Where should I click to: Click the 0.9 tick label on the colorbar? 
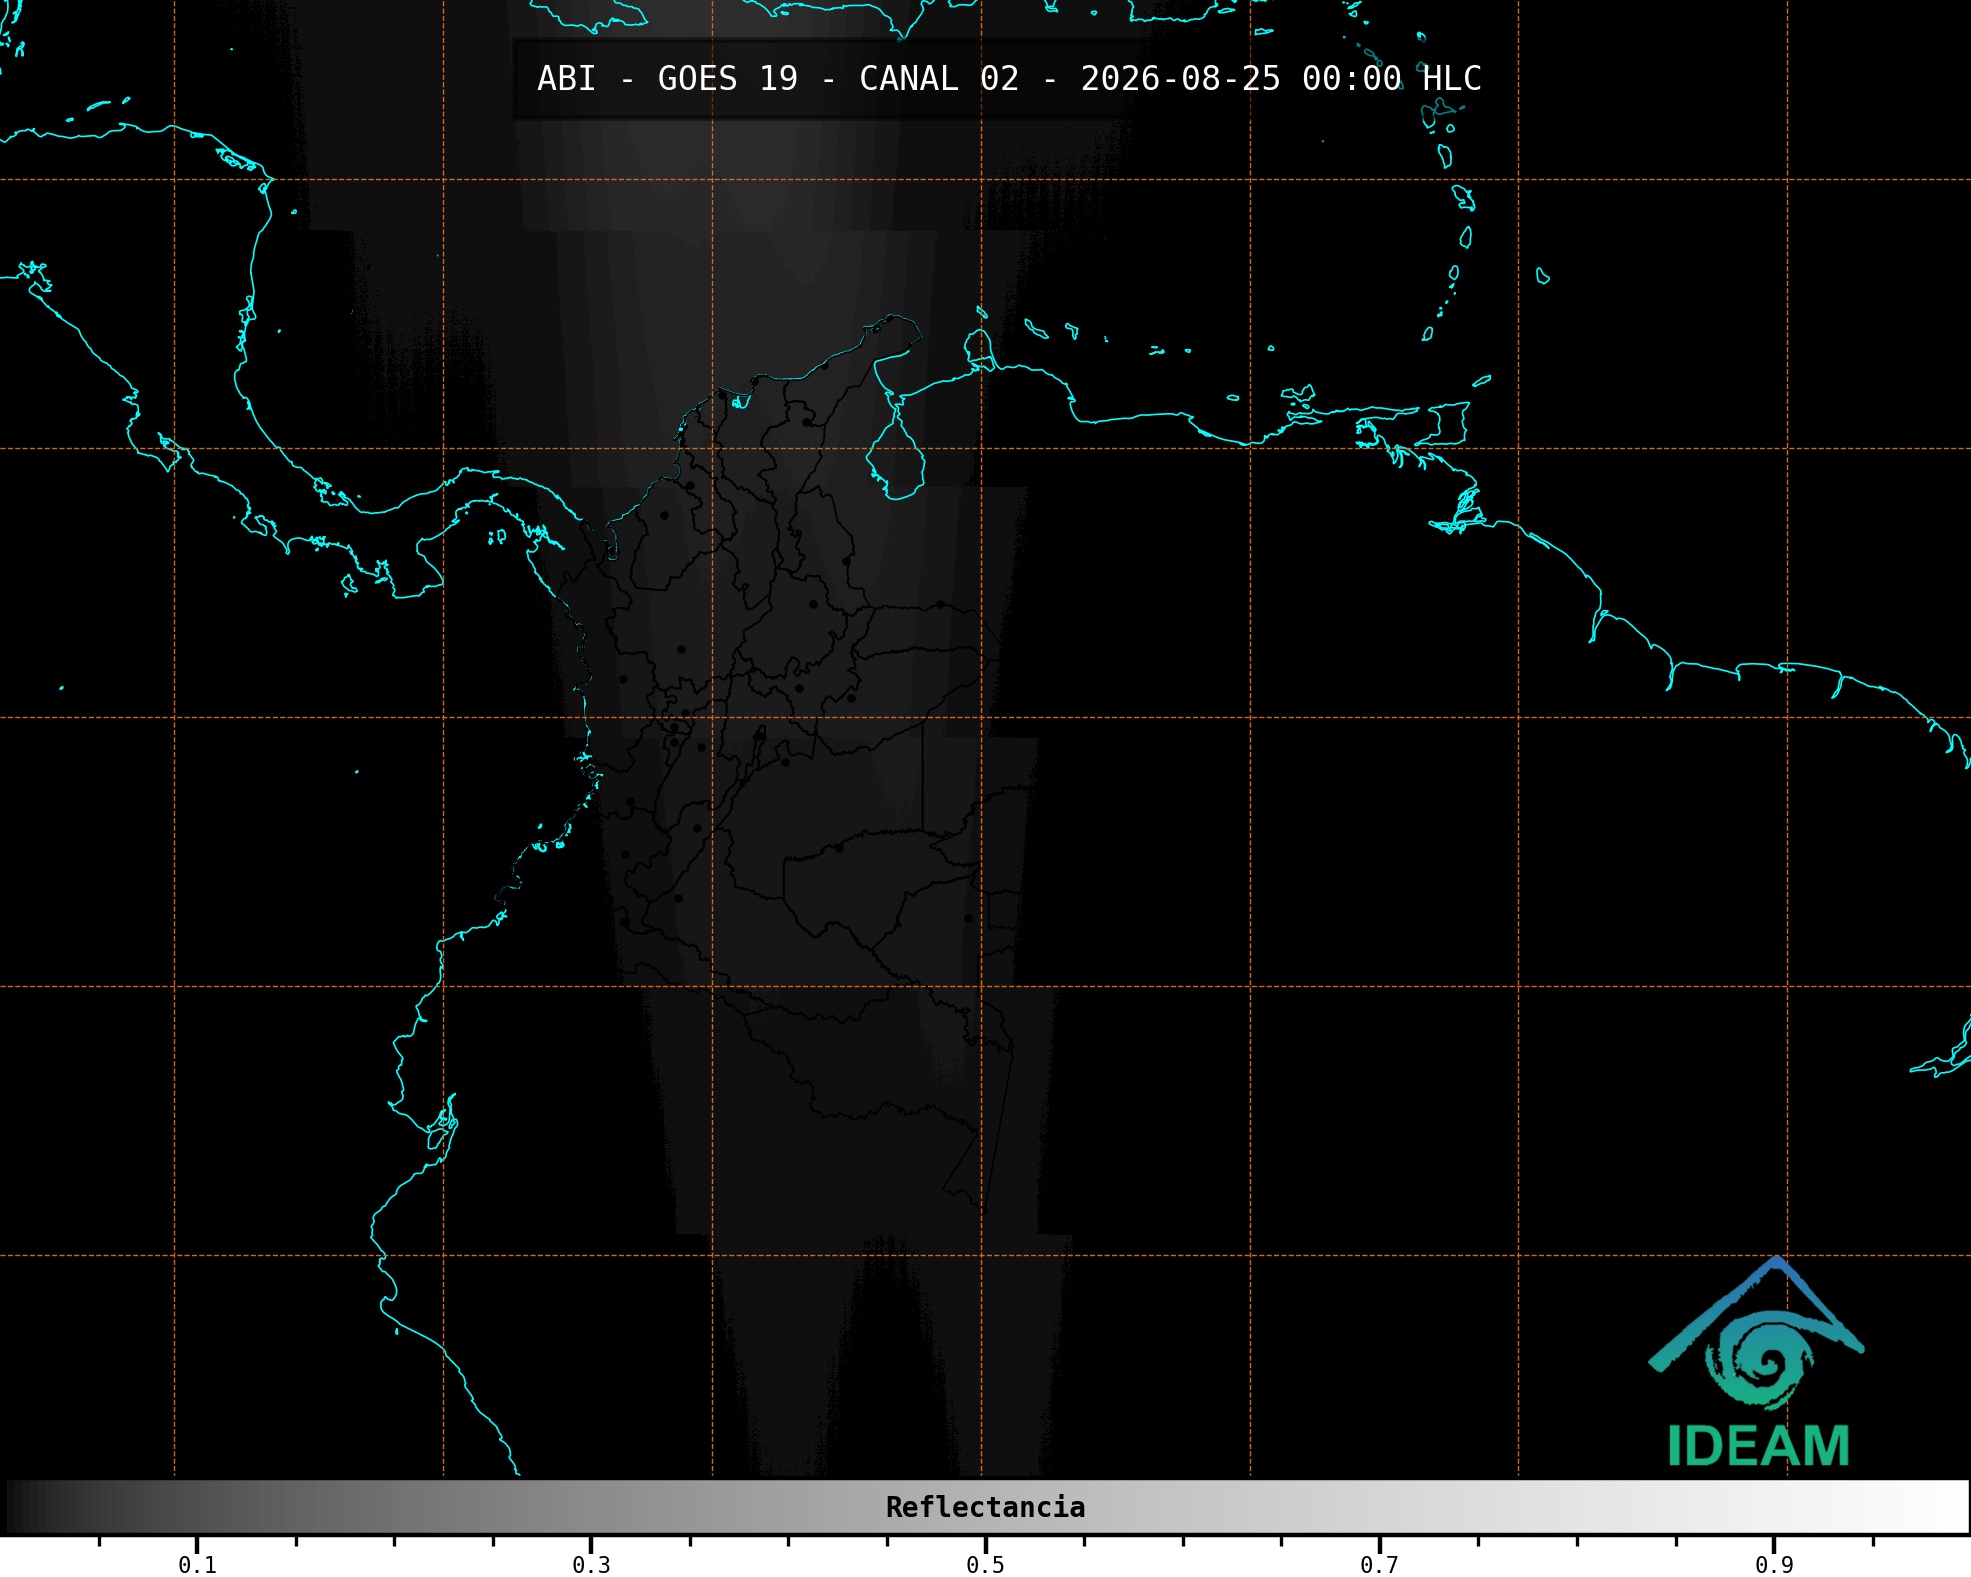click(1774, 1565)
